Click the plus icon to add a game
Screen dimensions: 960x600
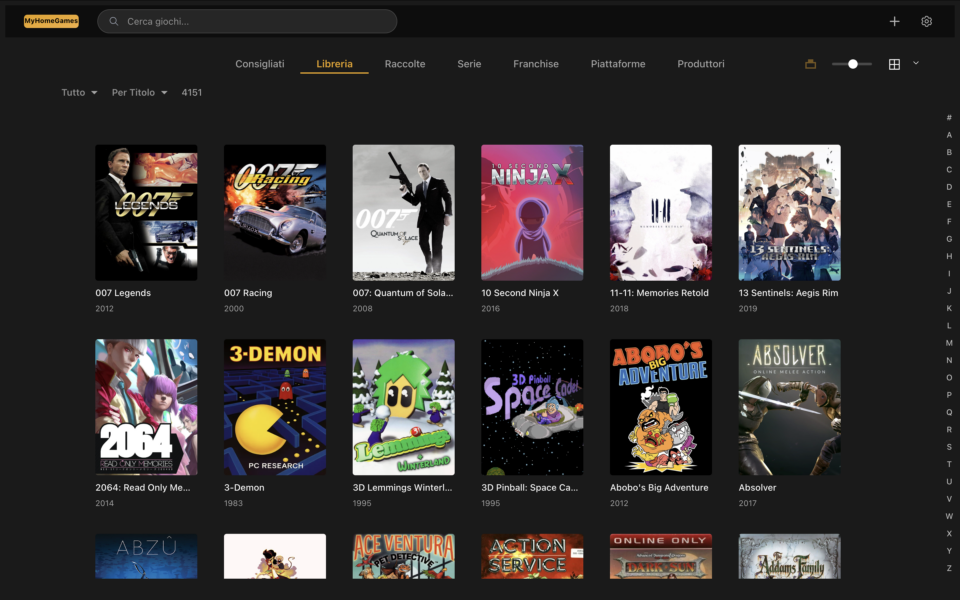(x=894, y=21)
